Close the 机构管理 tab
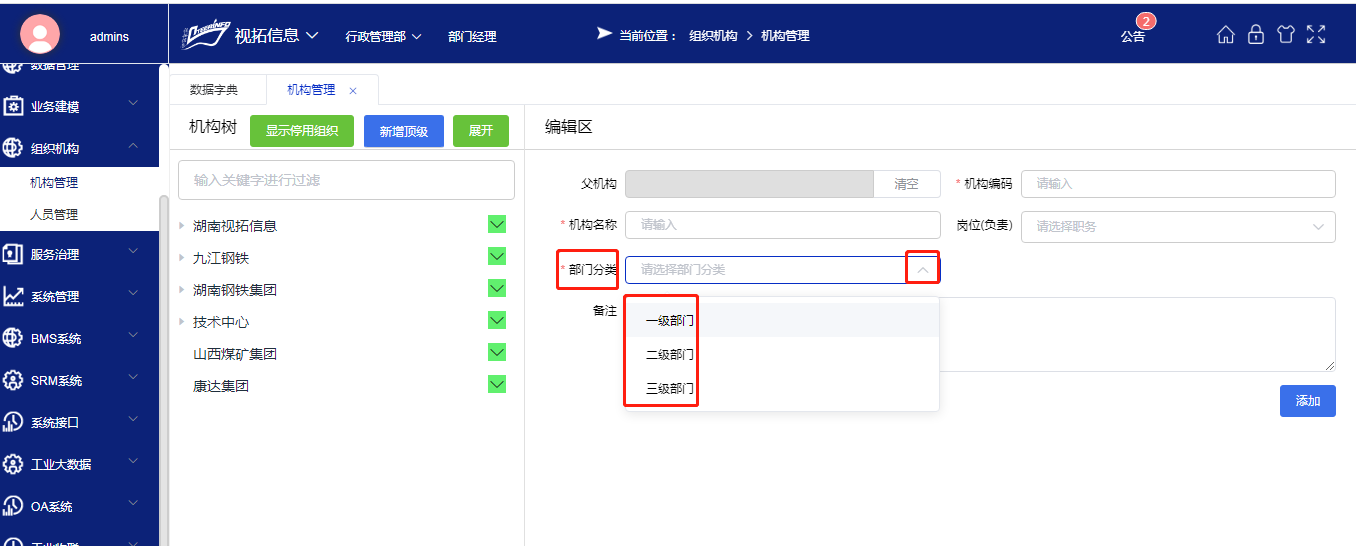Image resolution: width=1356 pixels, height=546 pixels. [x=353, y=91]
